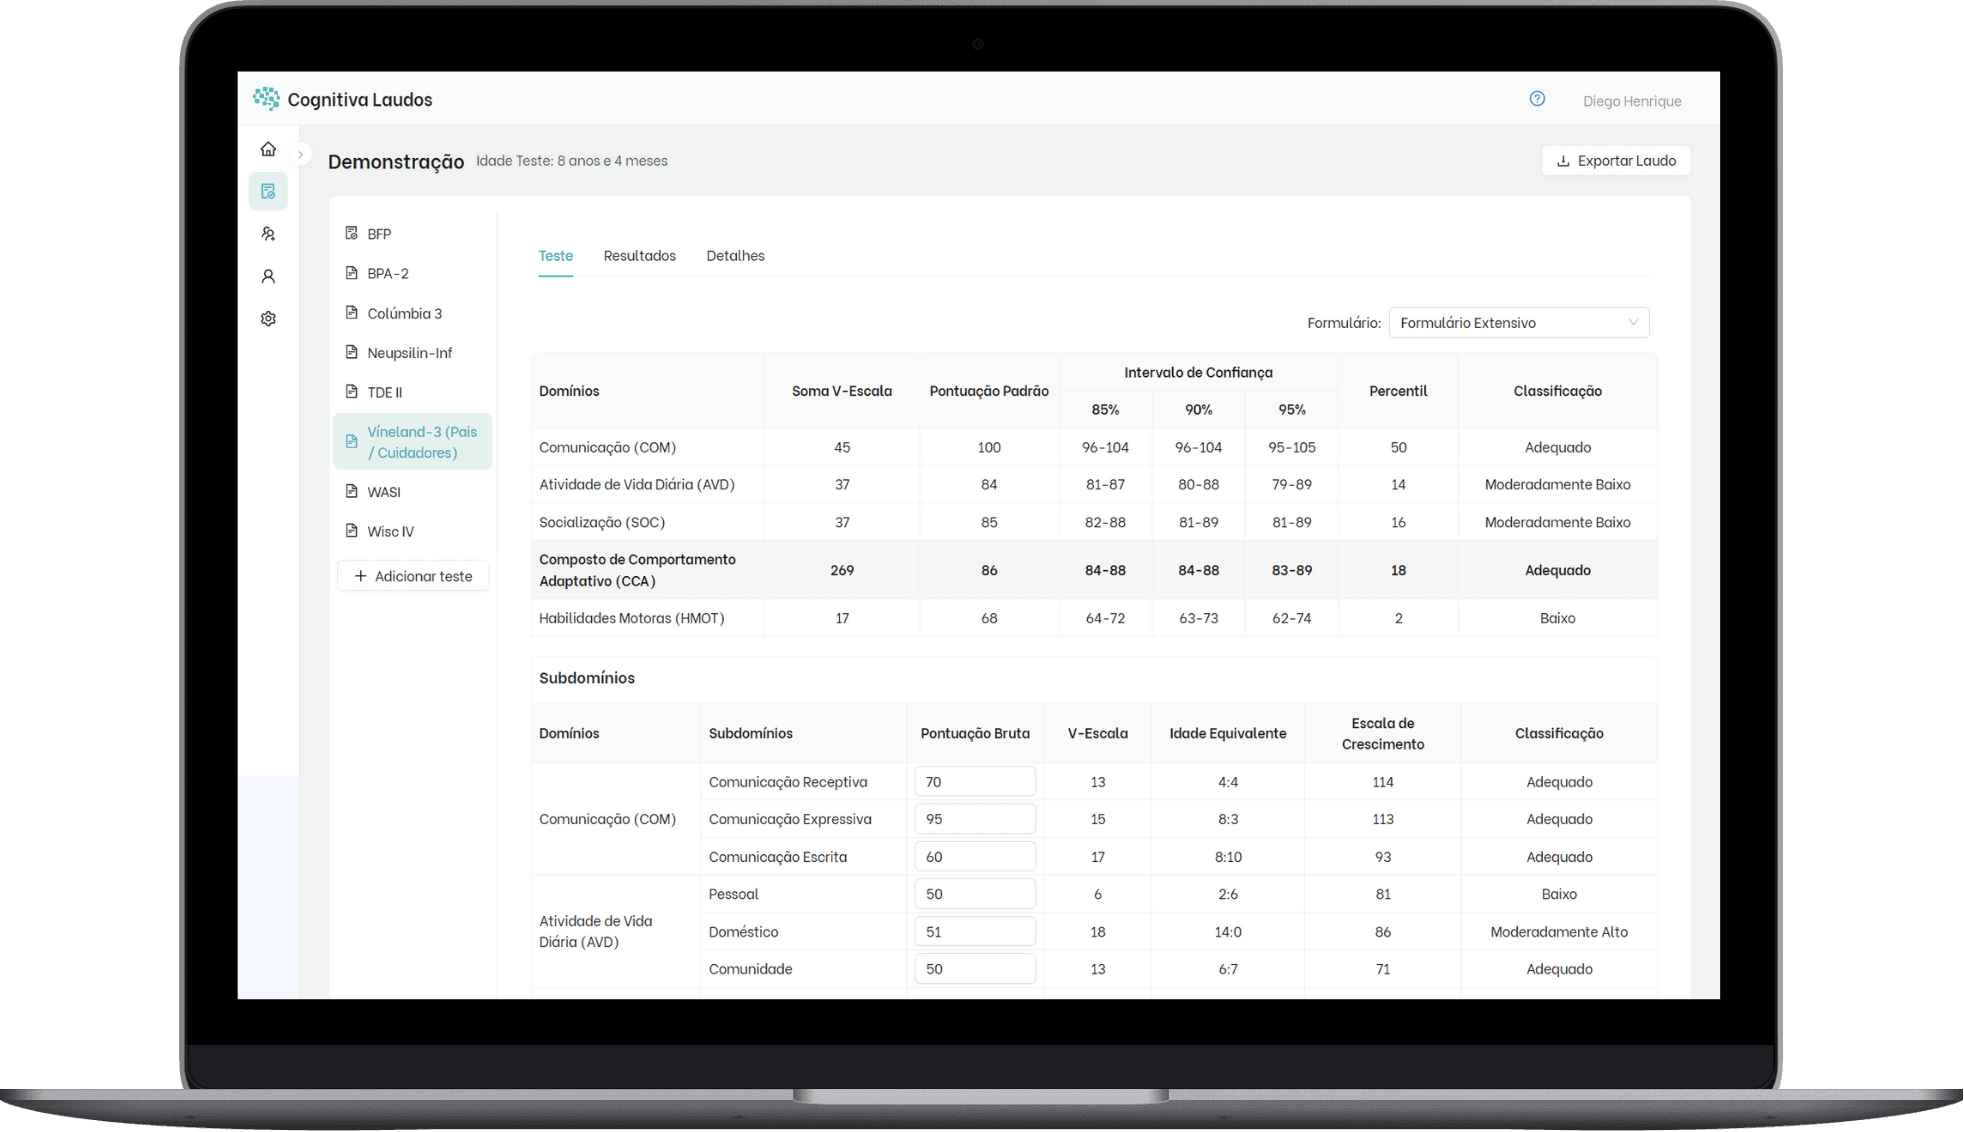
Task: Switch to the Resultados tab
Action: 639,256
